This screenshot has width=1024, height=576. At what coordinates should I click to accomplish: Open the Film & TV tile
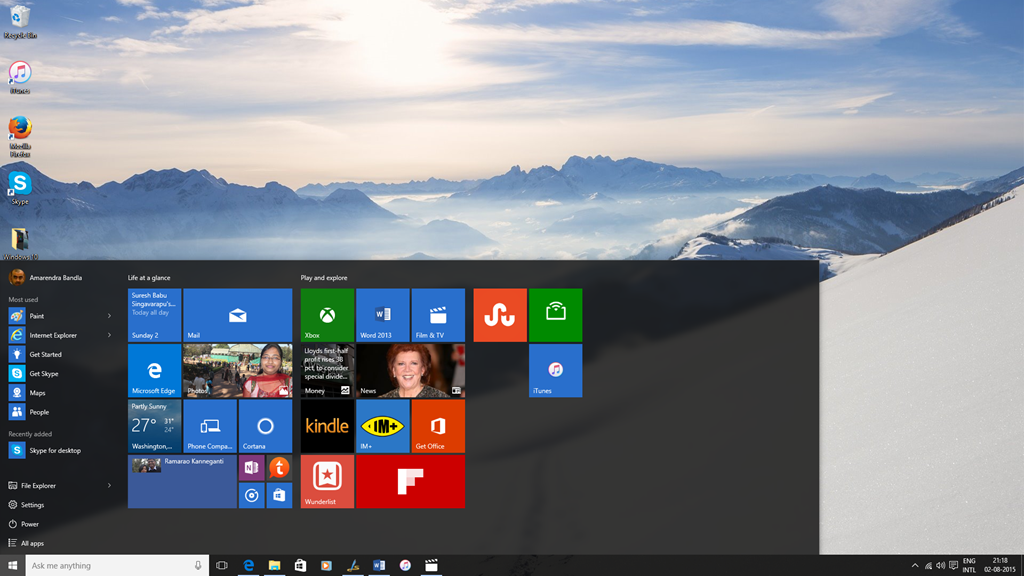click(438, 315)
